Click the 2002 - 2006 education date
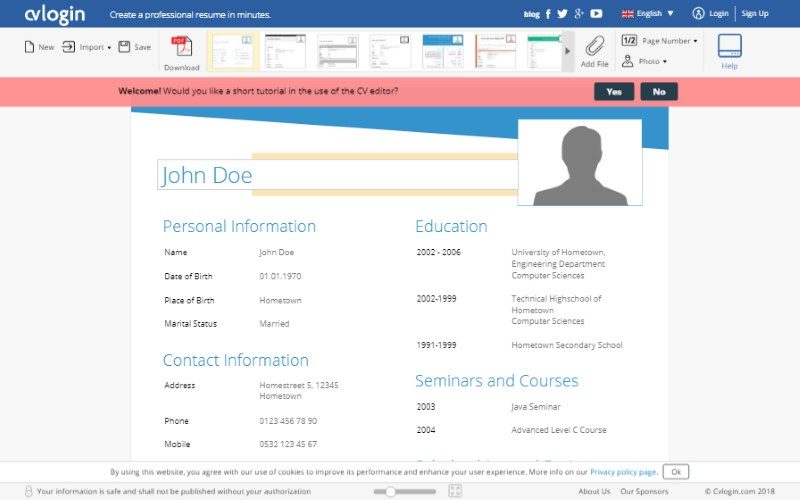Screen dimensions: 800x500 [438, 252]
